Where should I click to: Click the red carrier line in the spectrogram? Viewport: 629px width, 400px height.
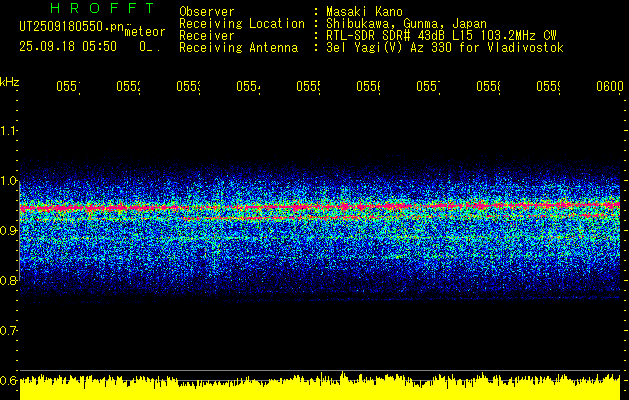320,207
